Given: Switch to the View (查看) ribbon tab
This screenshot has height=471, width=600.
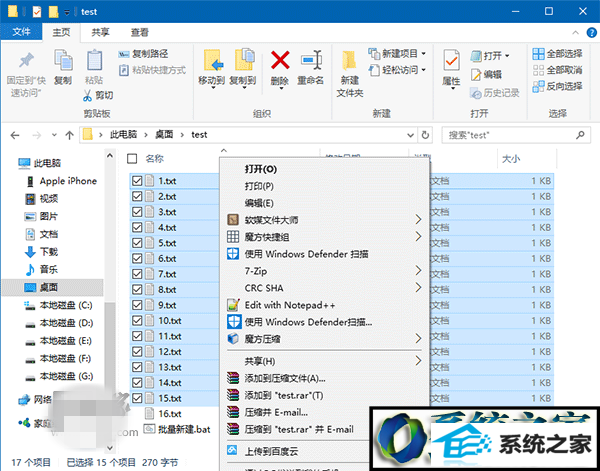Looking at the screenshot, I should pos(139,33).
